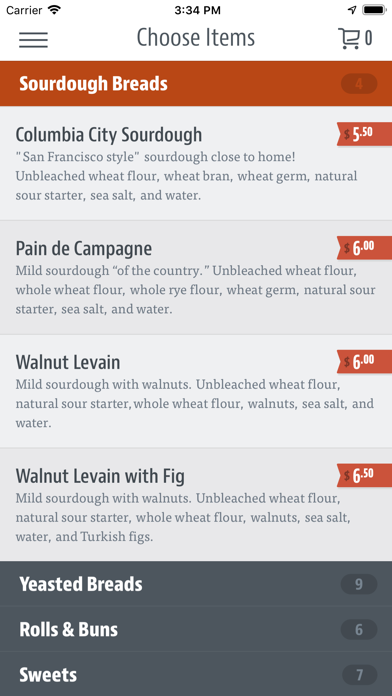Tap the Yeasted Breads count badge 9

(x=359, y=584)
